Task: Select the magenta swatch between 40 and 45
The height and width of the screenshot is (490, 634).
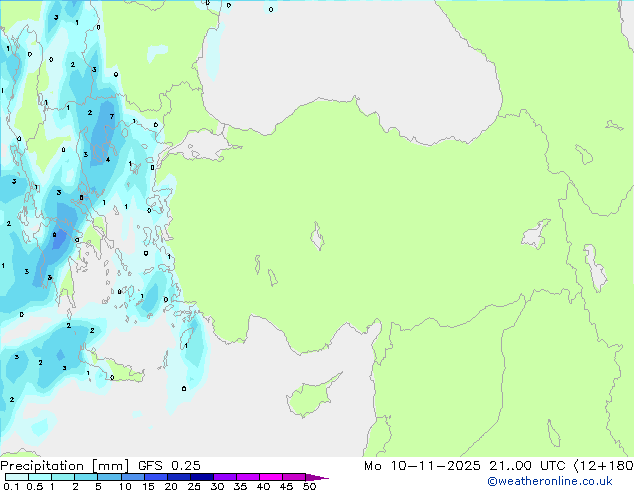Action: [271, 477]
